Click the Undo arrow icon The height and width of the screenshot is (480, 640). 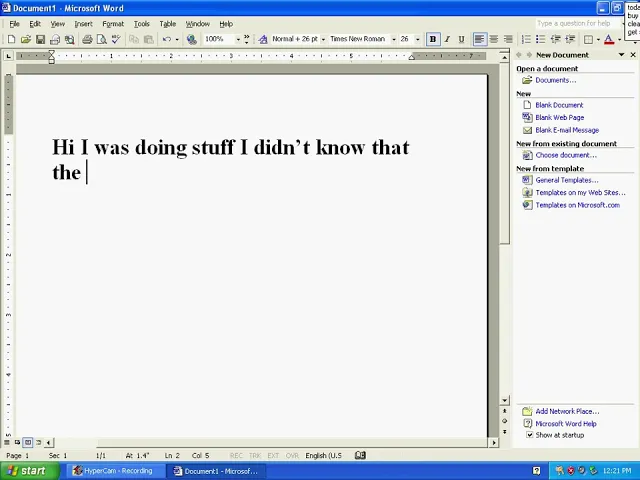(x=167, y=39)
